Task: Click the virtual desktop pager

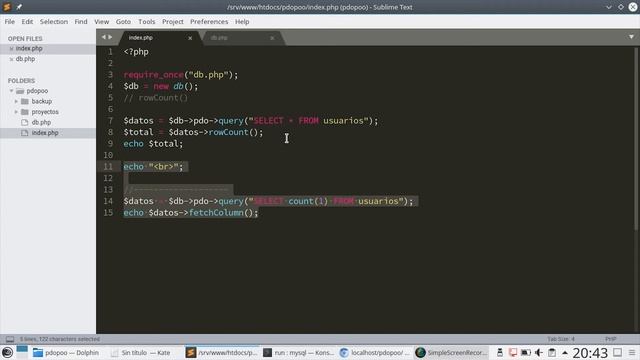Action: point(22,353)
